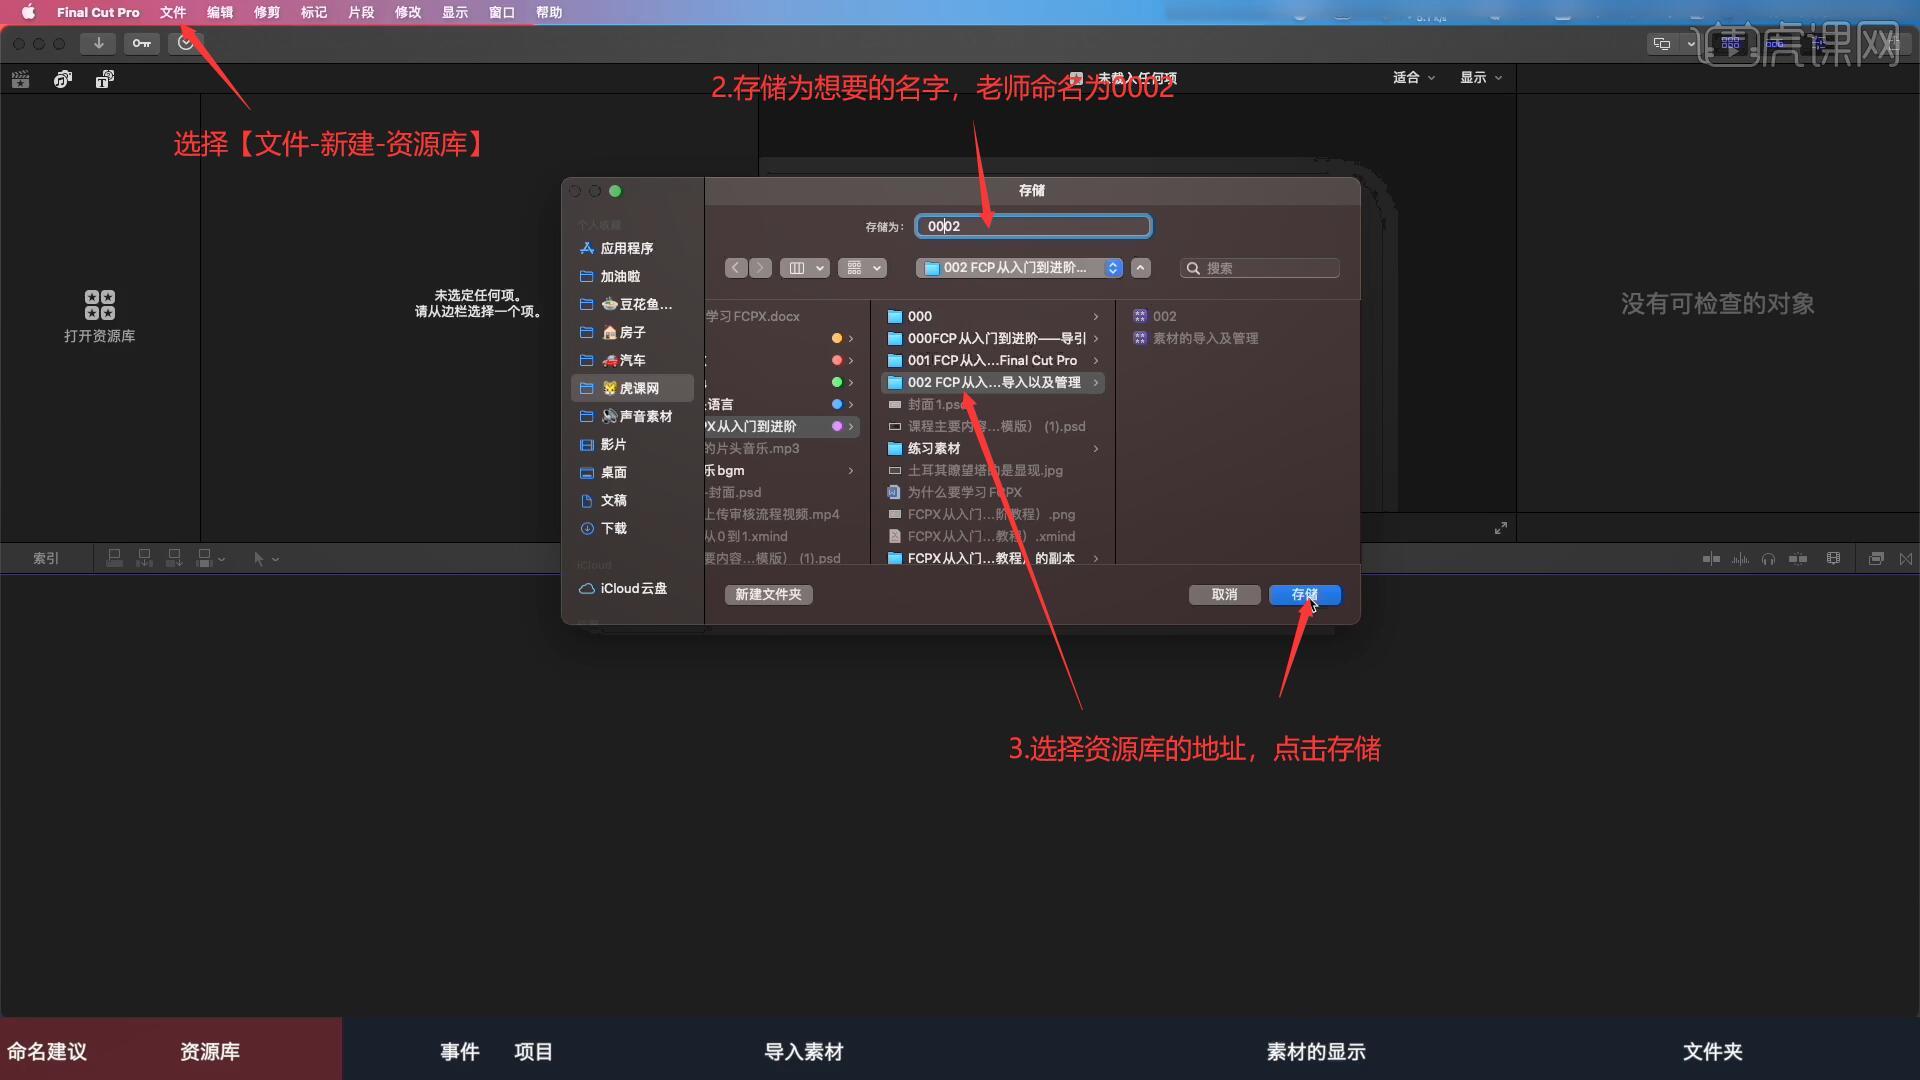Collapse the save dialog with chevron button
Screen dimensions: 1920x1080
(1141, 268)
